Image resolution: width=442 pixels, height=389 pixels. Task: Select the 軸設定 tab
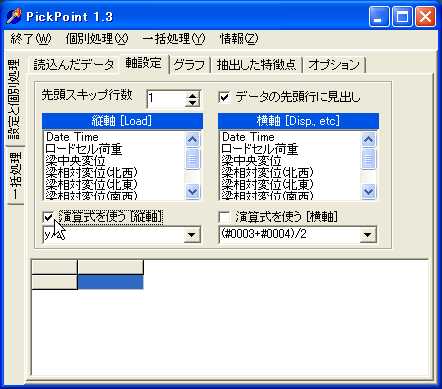coord(144,63)
